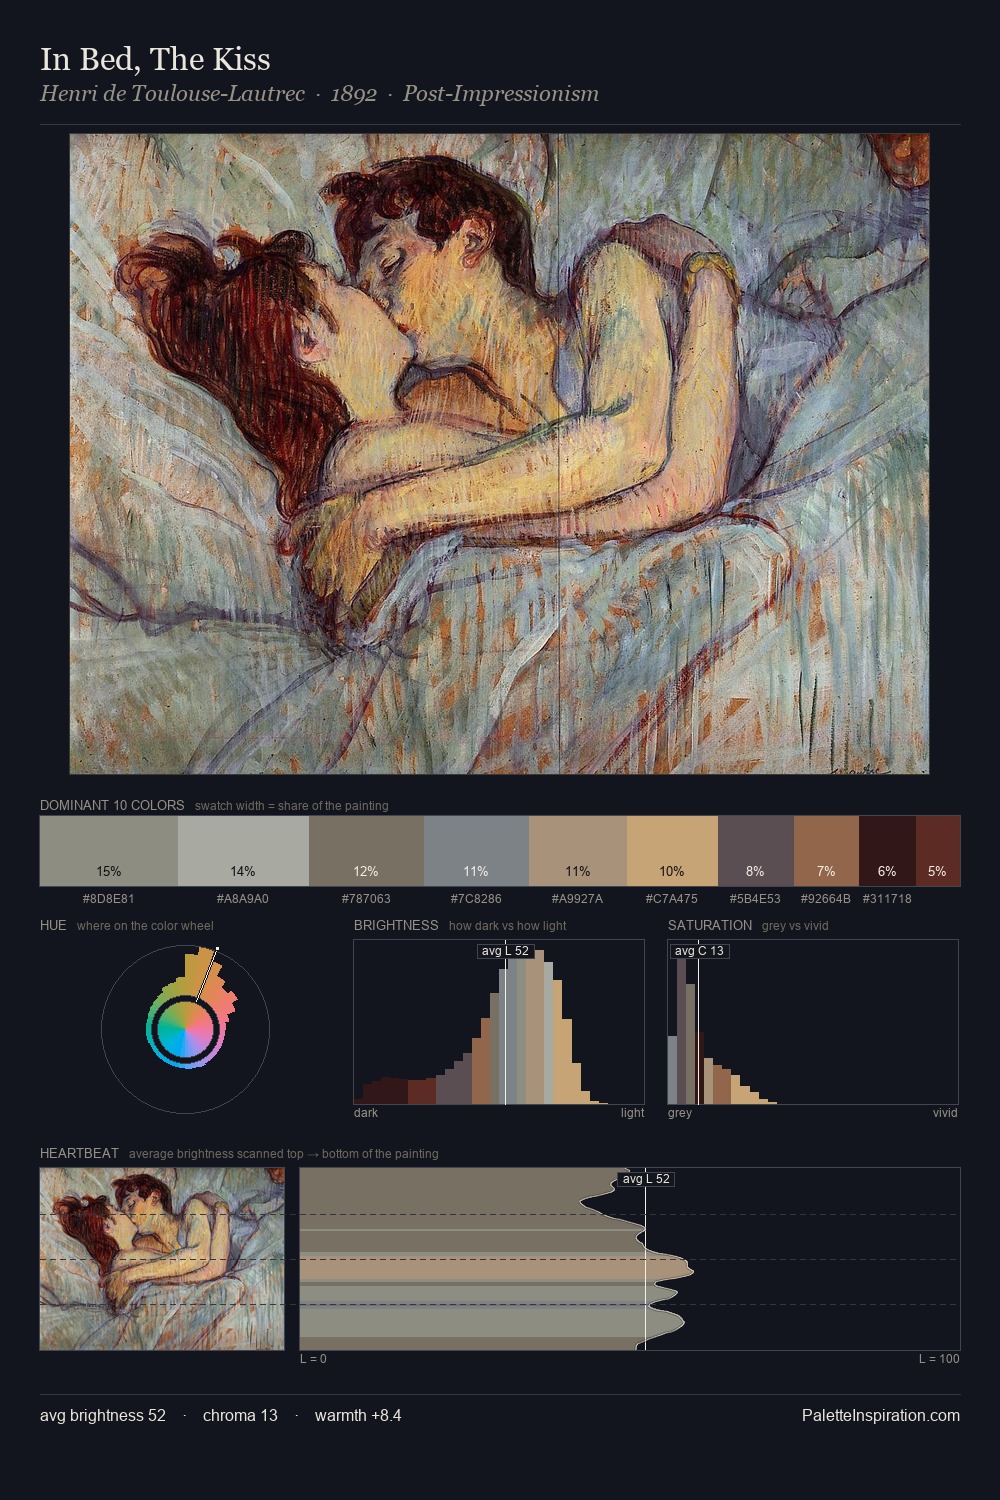Choose the #C7A475 golden swatch at 10%
Image resolution: width=1000 pixels, height=1500 pixels.
click(672, 851)
